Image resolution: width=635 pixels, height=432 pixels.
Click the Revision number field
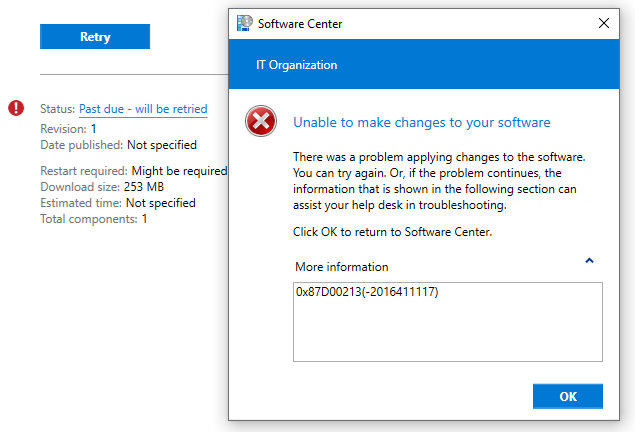tap(68, 129)
